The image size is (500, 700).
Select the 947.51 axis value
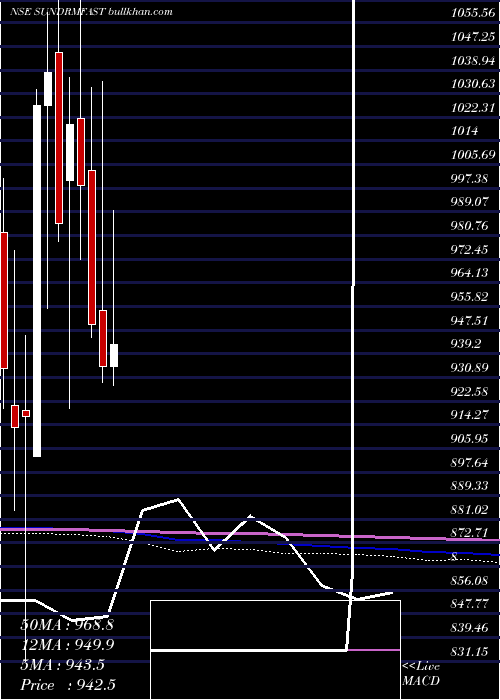pos(469,321)
